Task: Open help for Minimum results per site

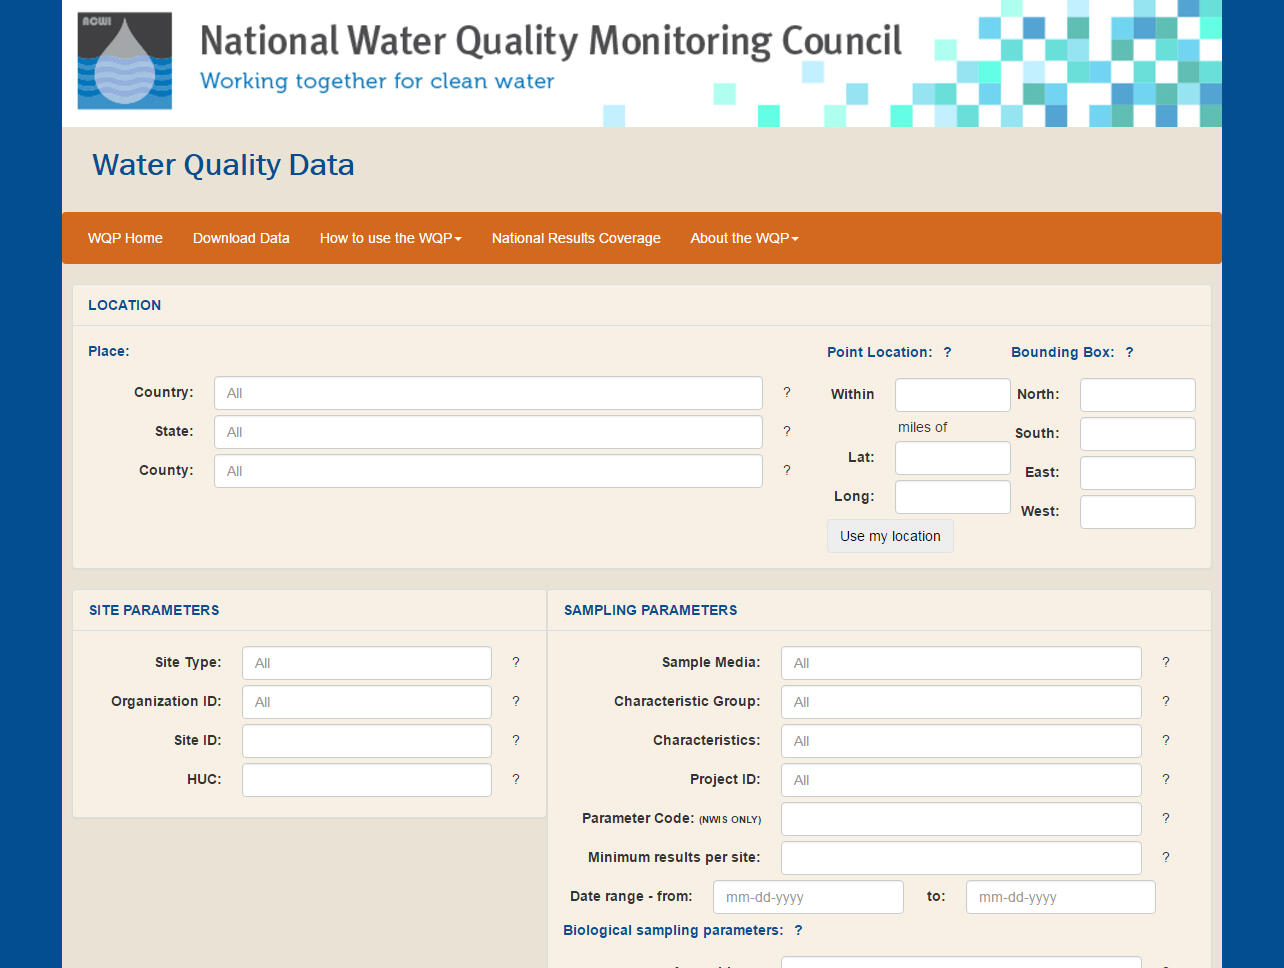Action: (x=1165, y=857)
